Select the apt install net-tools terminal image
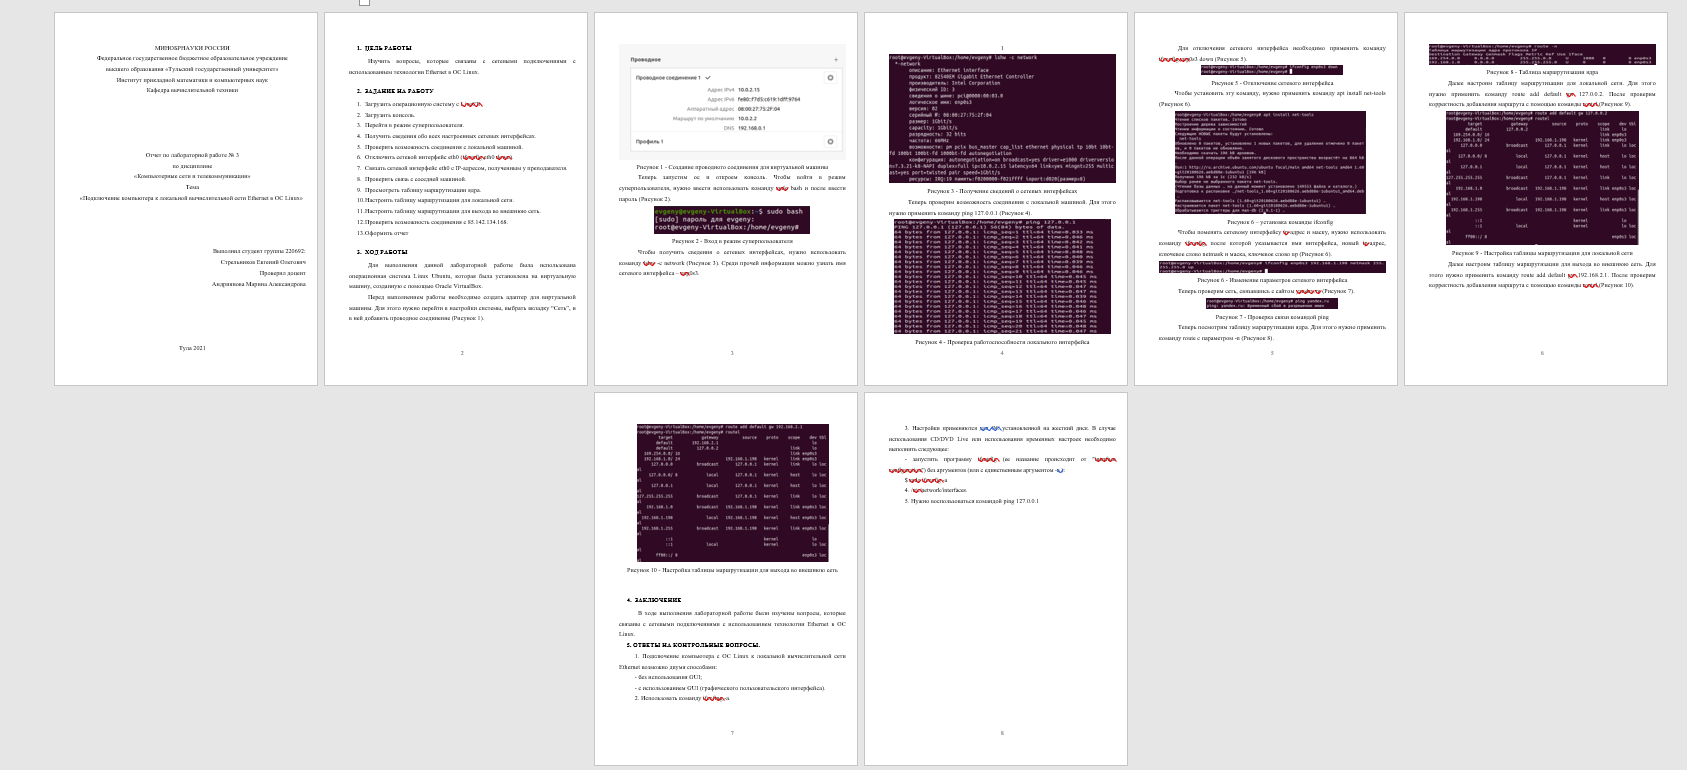 click(1270, 162)
